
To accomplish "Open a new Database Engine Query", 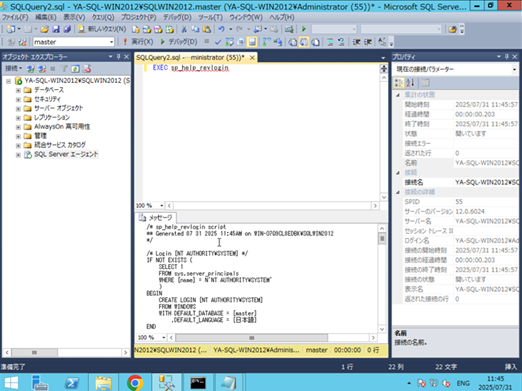I will click(x=135, y=29).
